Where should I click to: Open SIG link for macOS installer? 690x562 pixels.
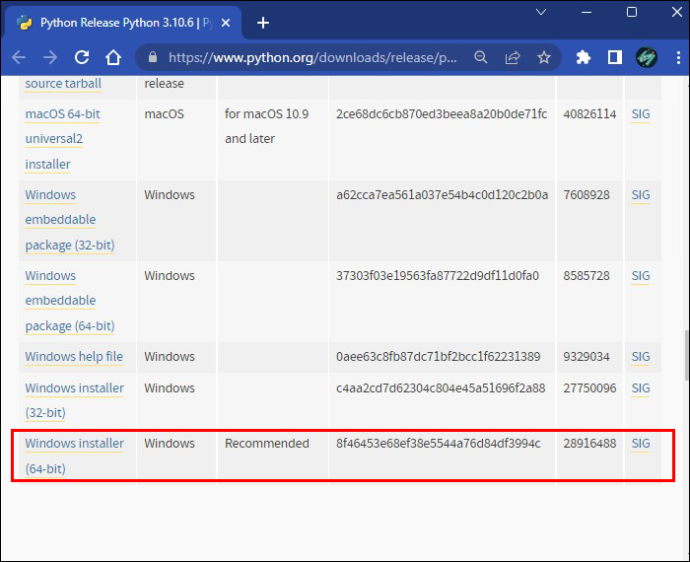640,114
